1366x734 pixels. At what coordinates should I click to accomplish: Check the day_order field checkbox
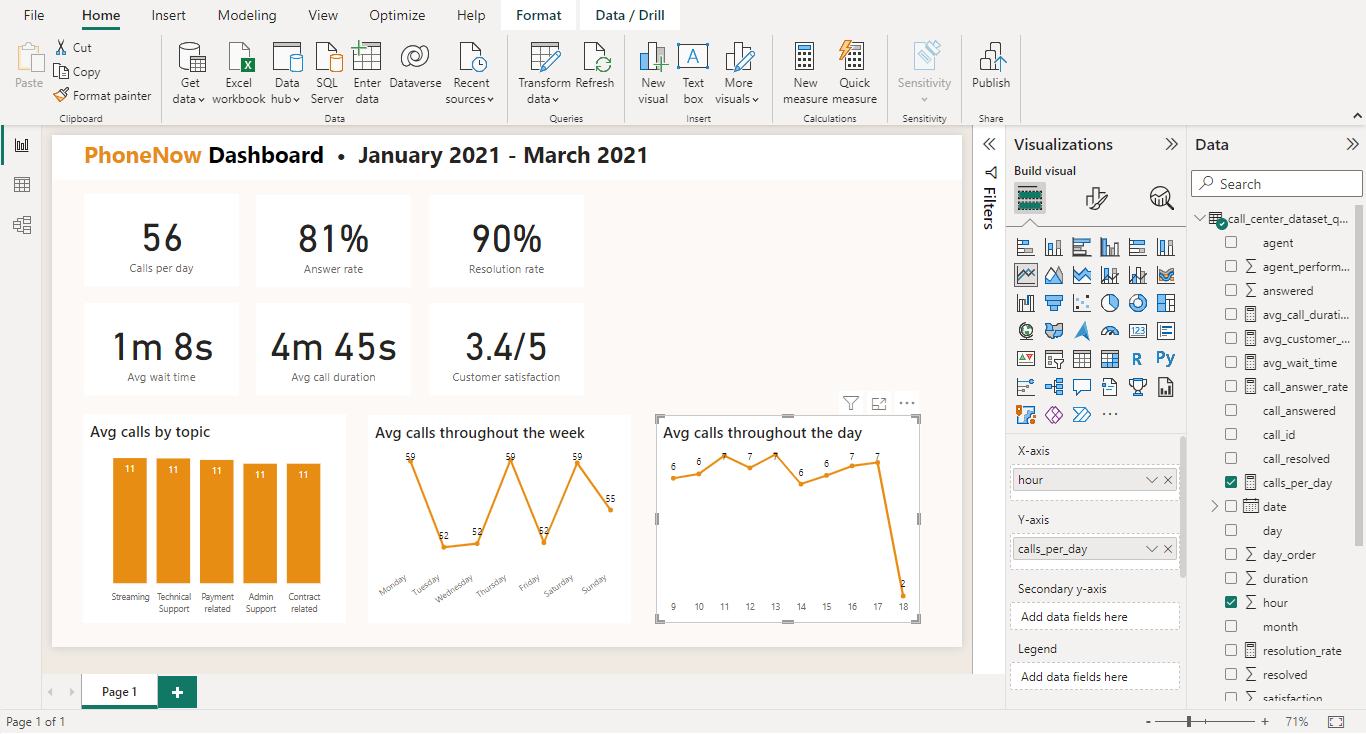click(x=1231, y=554)
